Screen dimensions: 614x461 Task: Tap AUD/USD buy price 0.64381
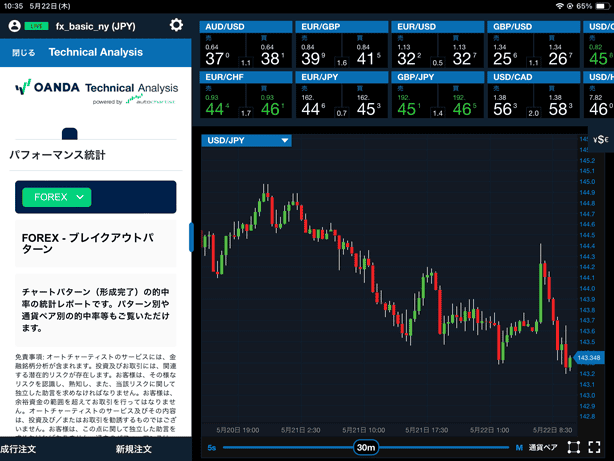269,51
